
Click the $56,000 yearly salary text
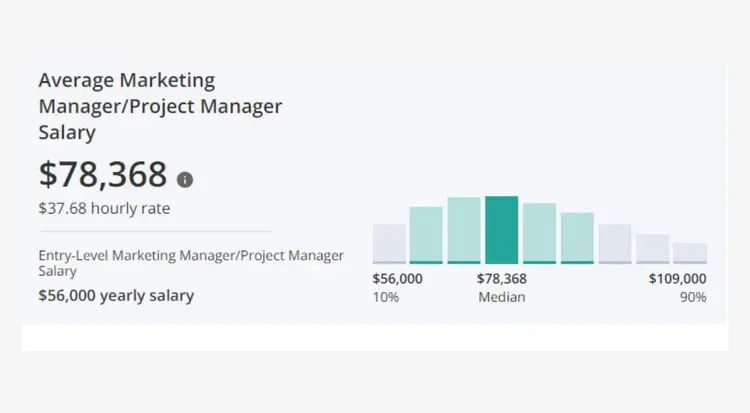(116, 296)
